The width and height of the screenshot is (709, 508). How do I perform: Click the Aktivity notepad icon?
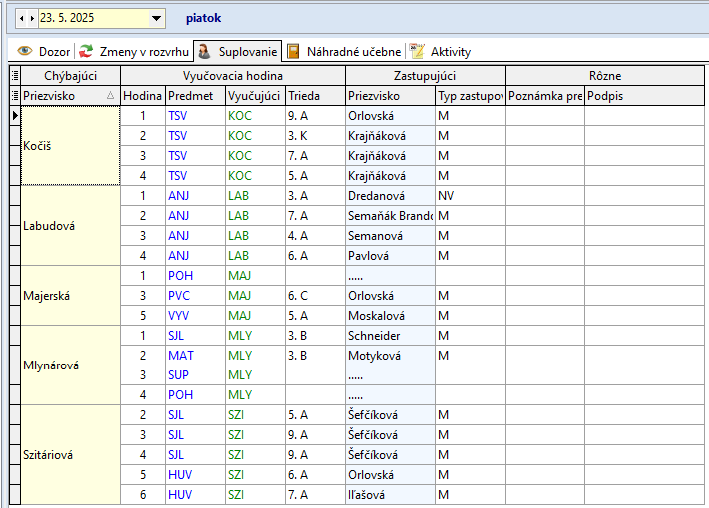(x=417, y=51)
